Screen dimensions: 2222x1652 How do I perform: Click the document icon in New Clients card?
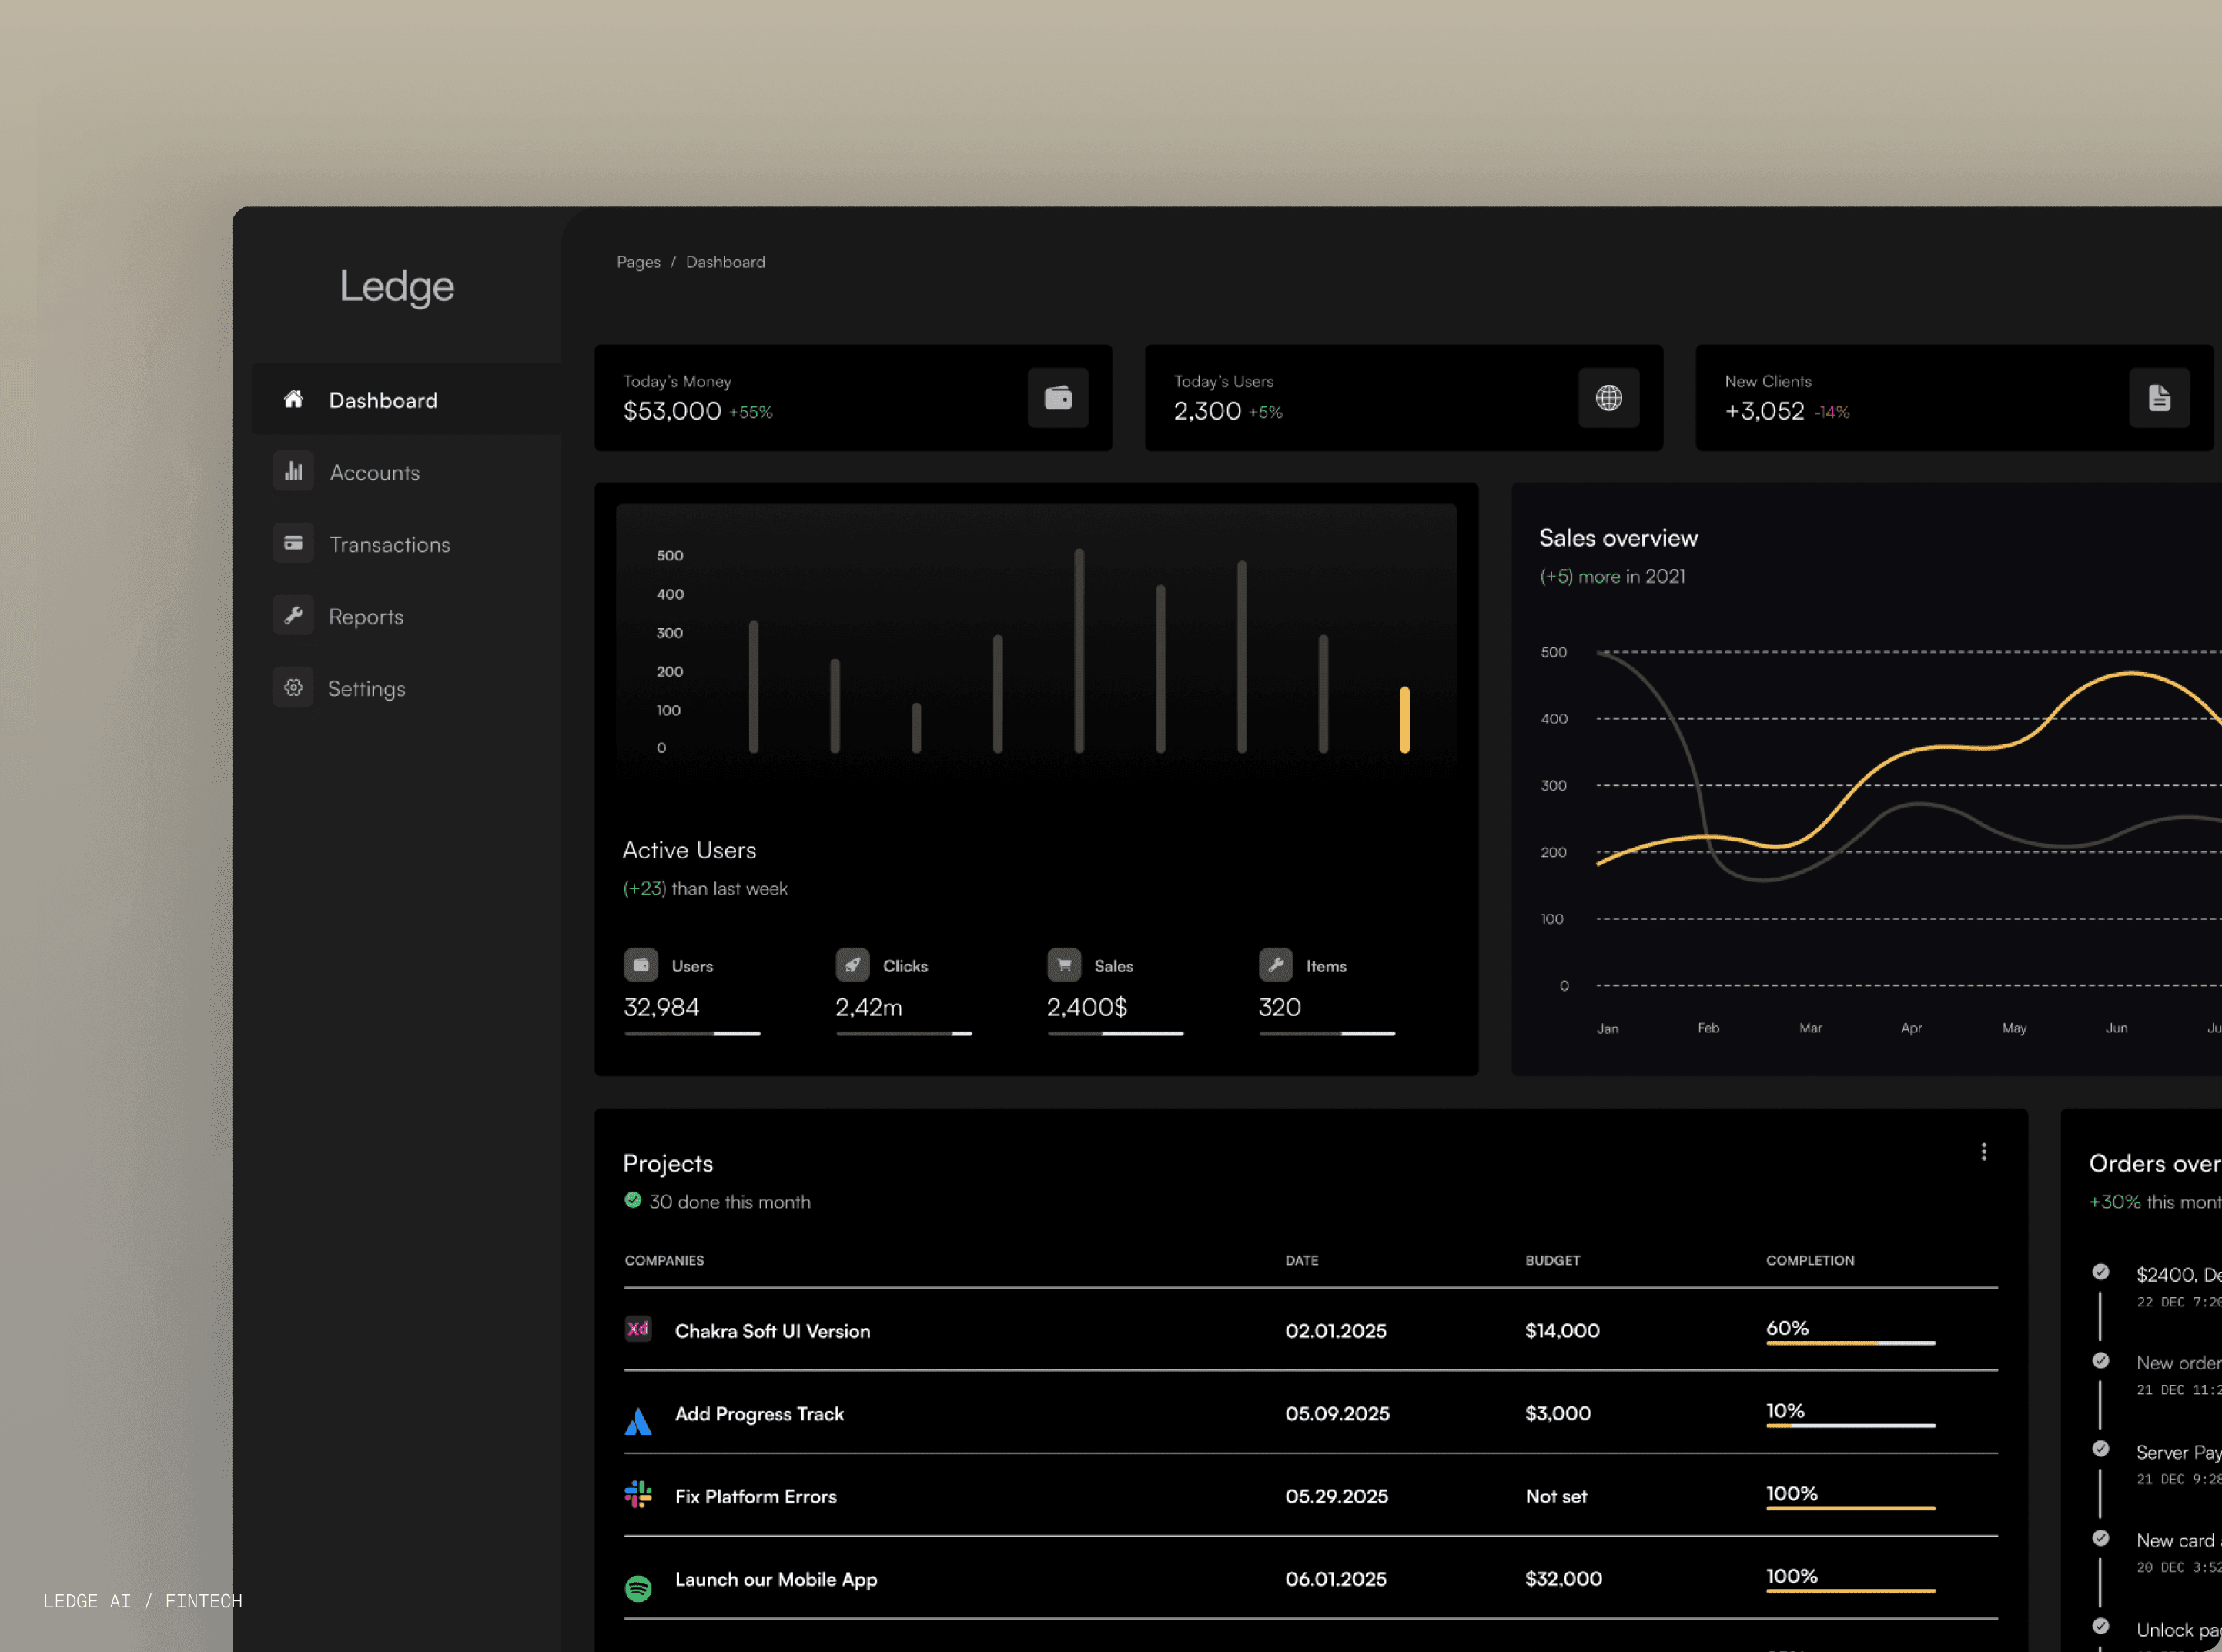pyautogui.click(x=2159, y=398)
